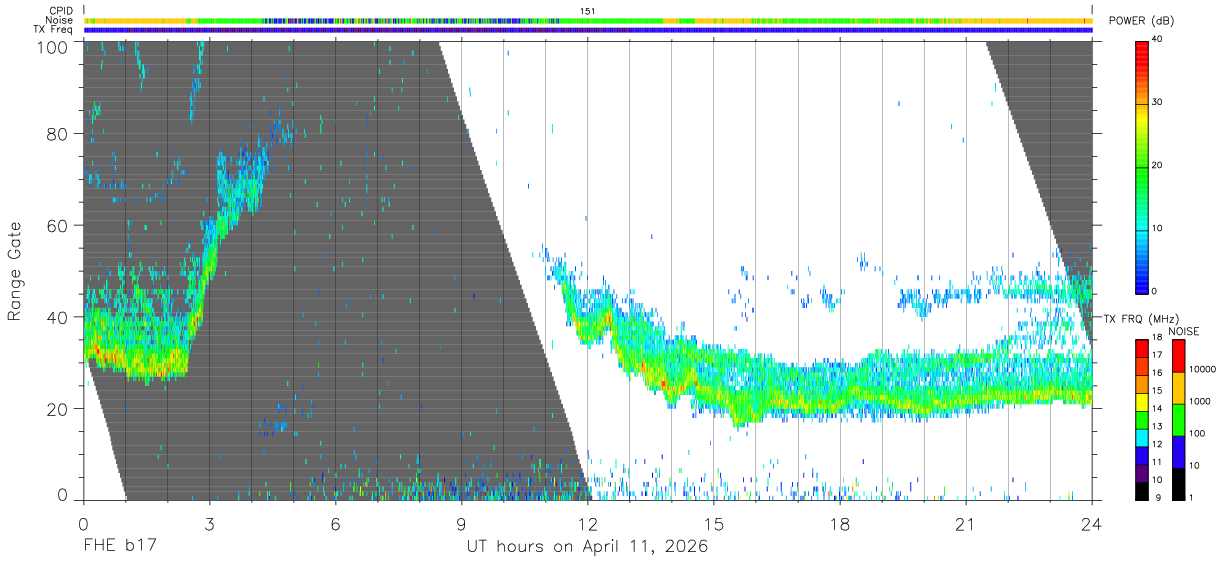The image size is (1228, 567).
Task: Click the x-axis tick label "18"
Action: (x=840, y=524)
